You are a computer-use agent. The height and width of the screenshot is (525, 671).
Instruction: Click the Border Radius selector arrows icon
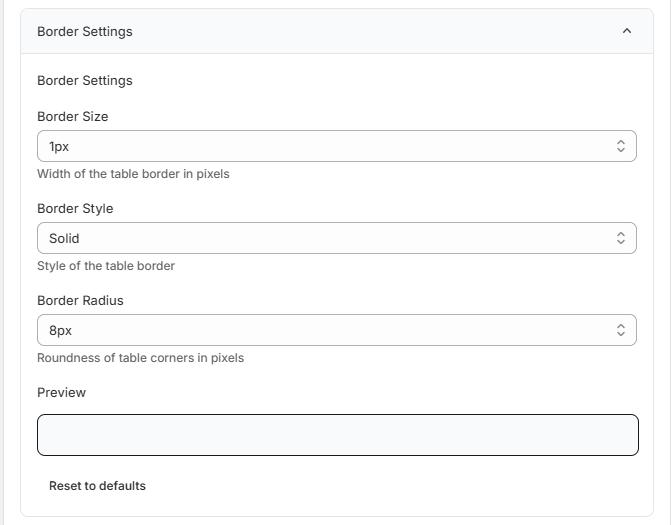(x=620, y=330)
